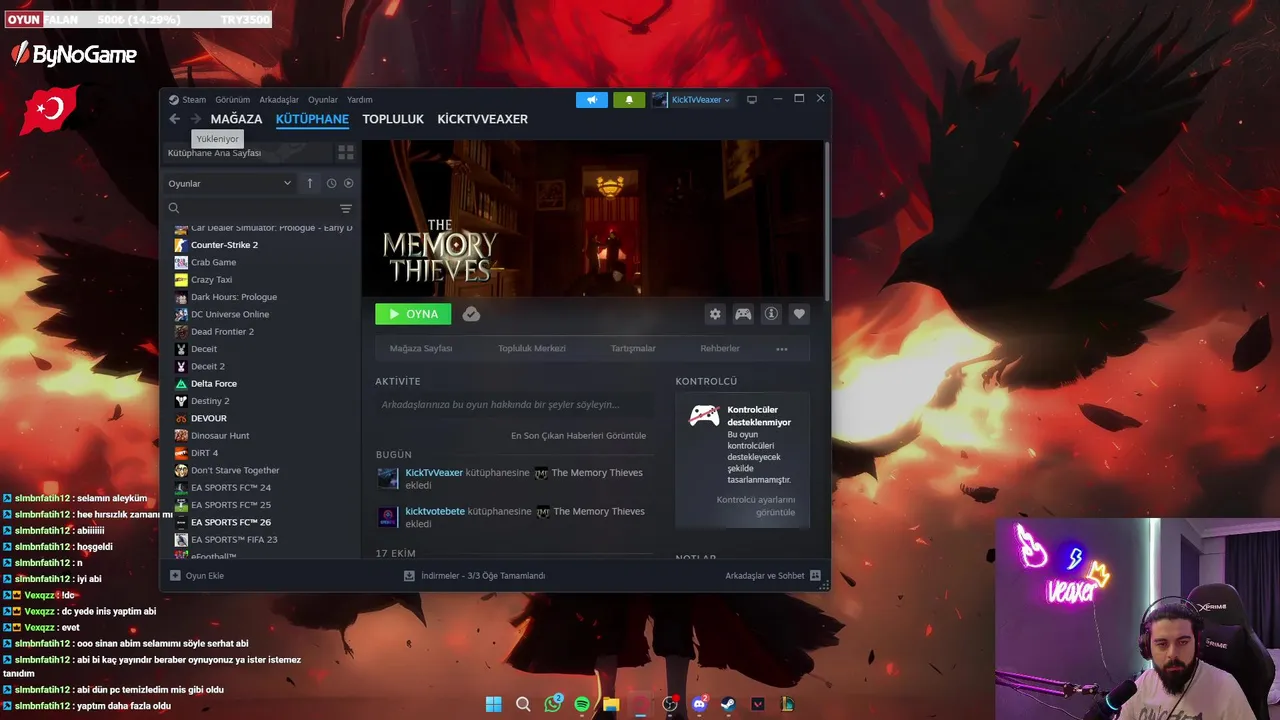Open advanced filter options icon
This screenshot has width=1280, height=720.
[346, 208]
